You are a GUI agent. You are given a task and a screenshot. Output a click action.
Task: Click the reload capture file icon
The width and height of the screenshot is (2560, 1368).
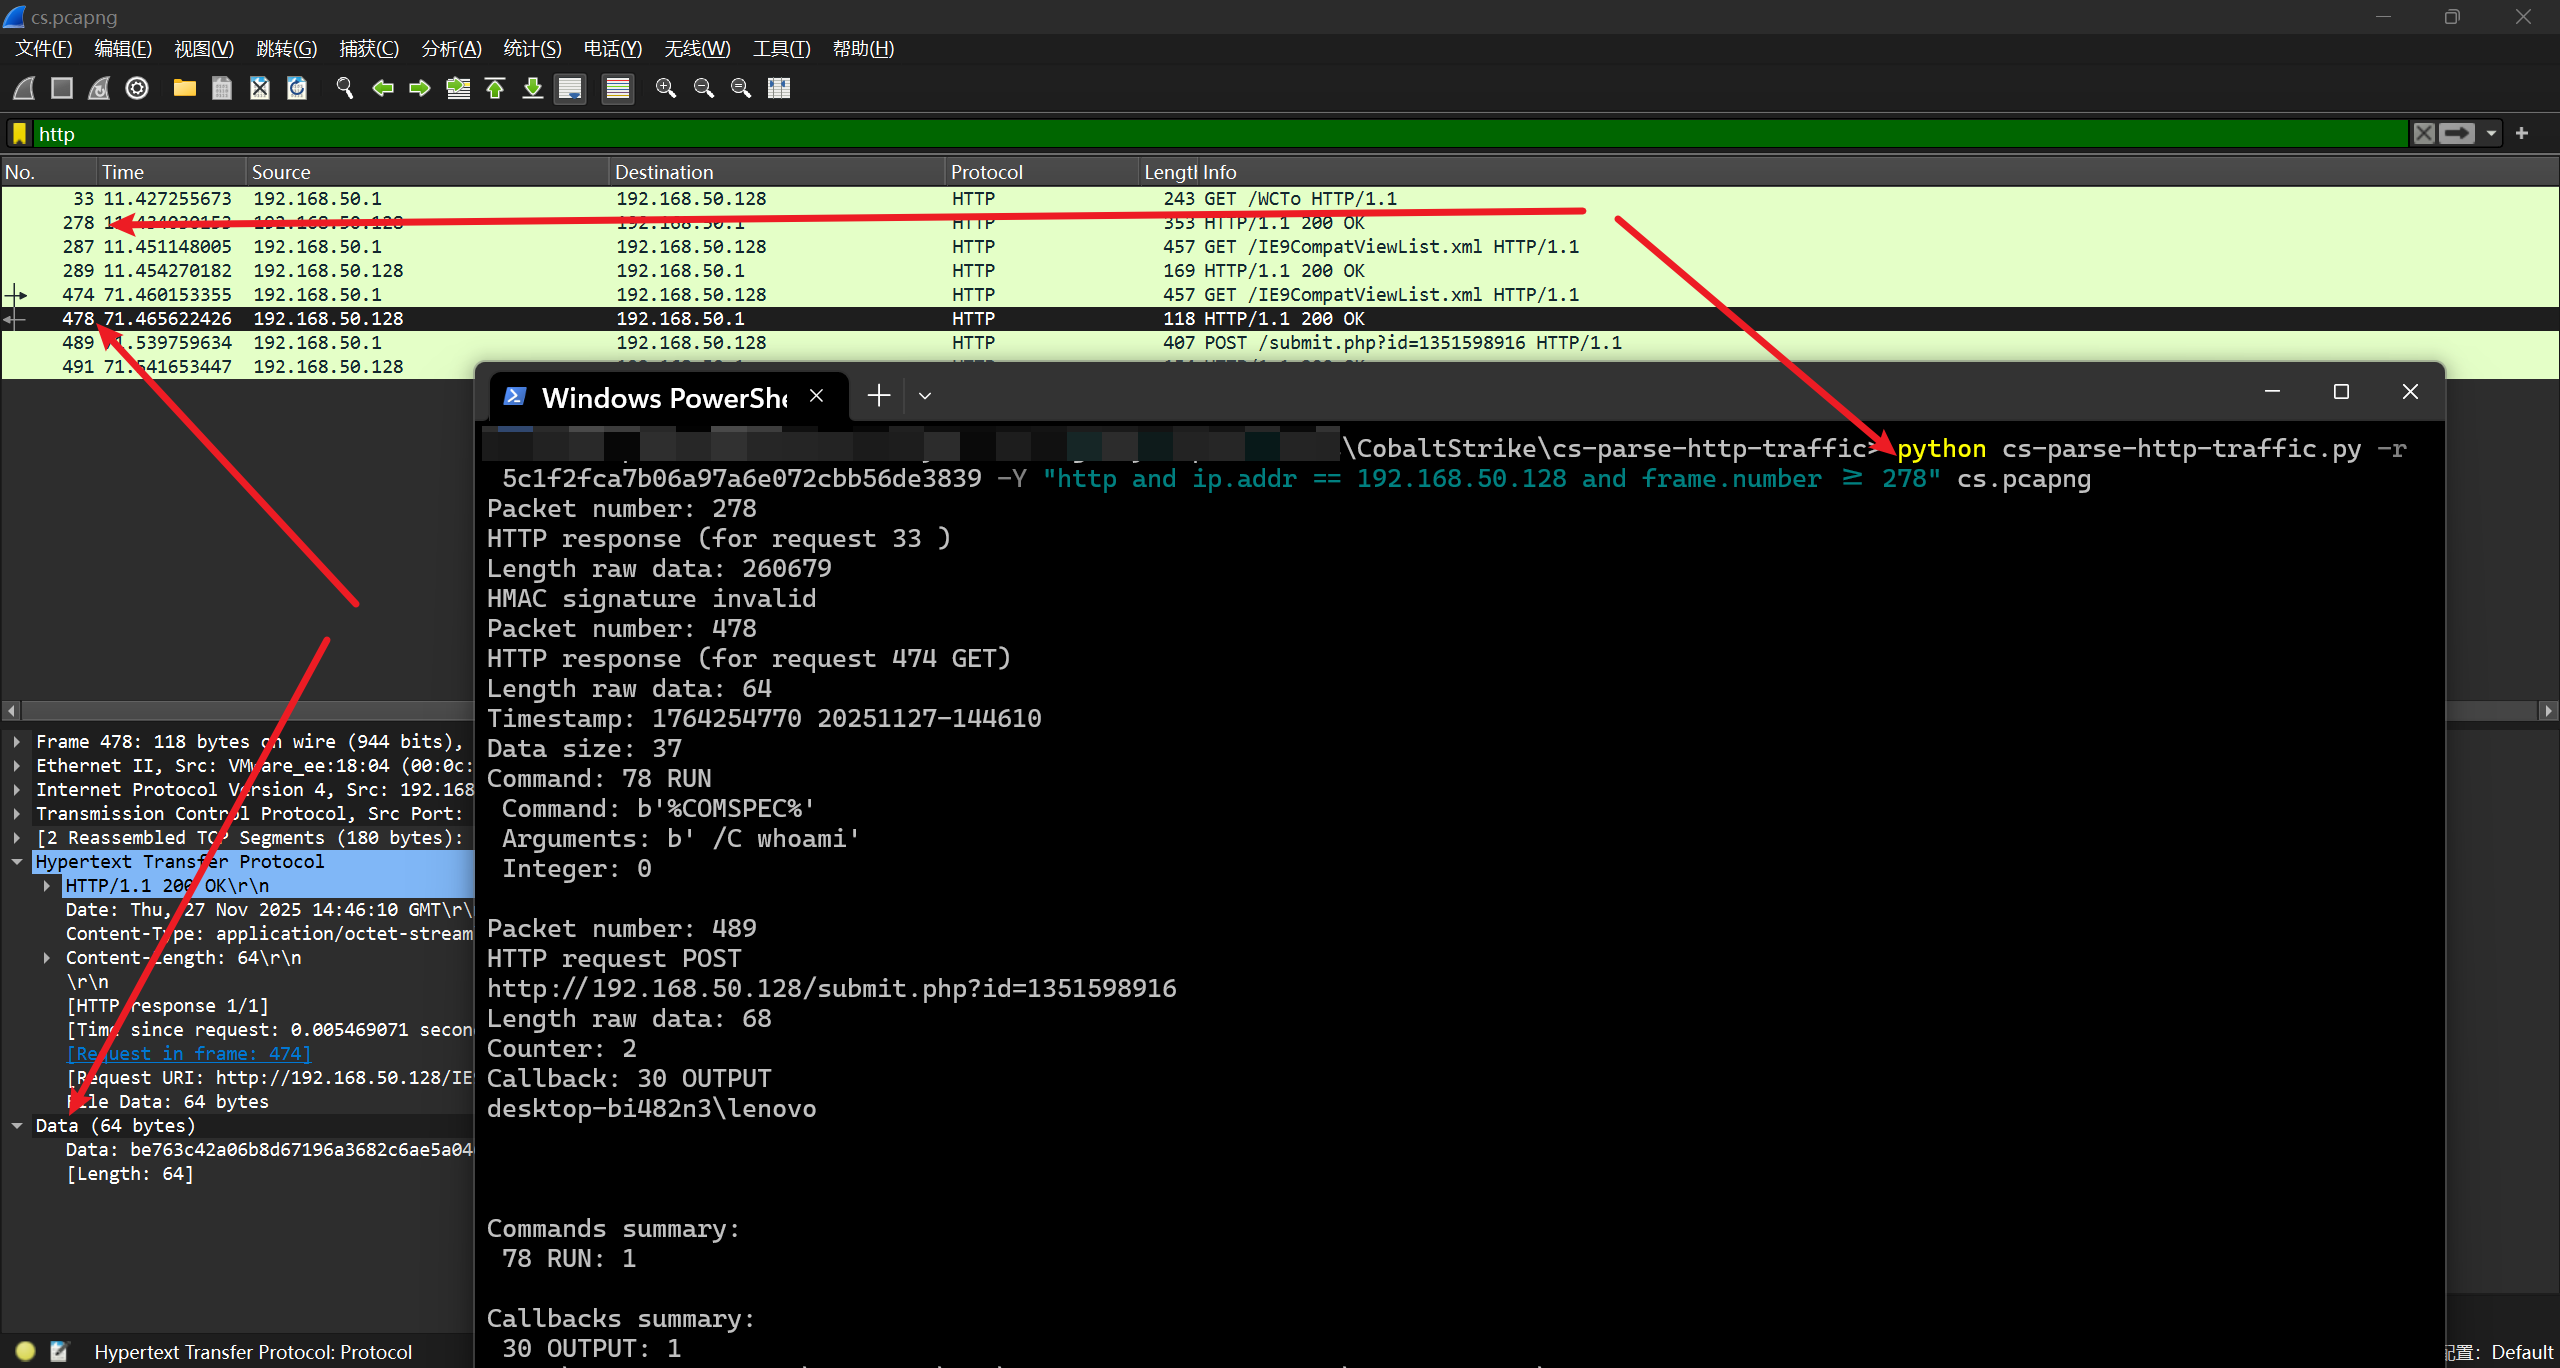tap(297, 88)
